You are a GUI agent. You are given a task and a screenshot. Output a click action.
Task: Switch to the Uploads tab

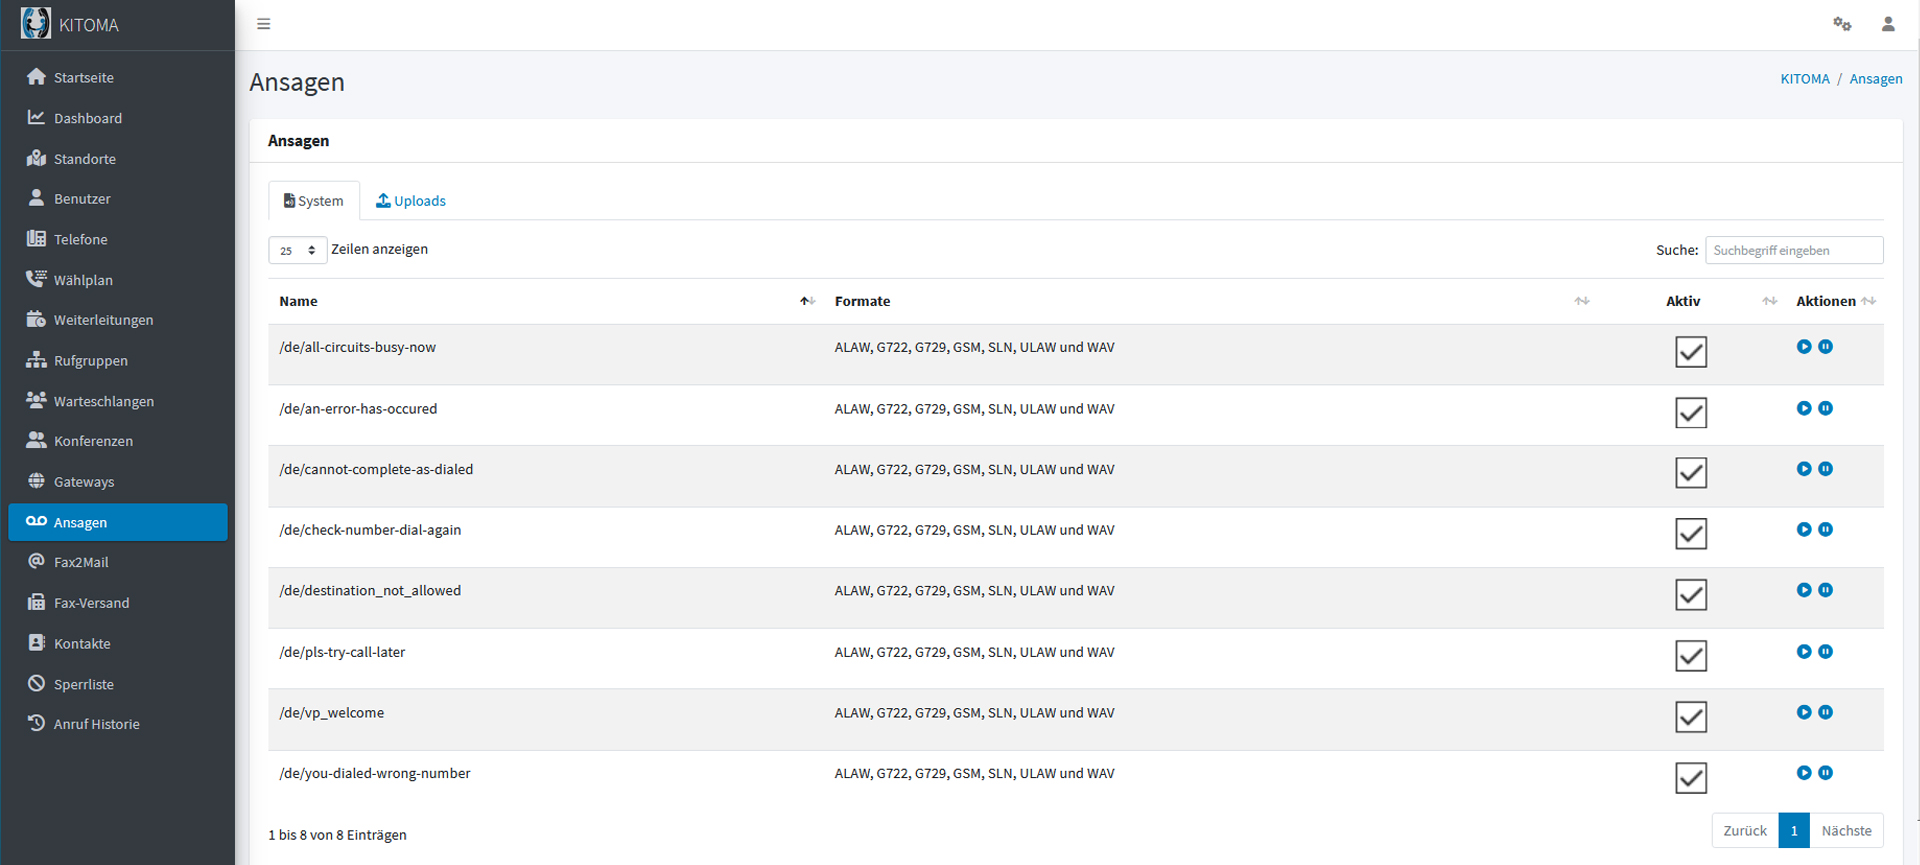pyautogui.click(x=411, y=201)
